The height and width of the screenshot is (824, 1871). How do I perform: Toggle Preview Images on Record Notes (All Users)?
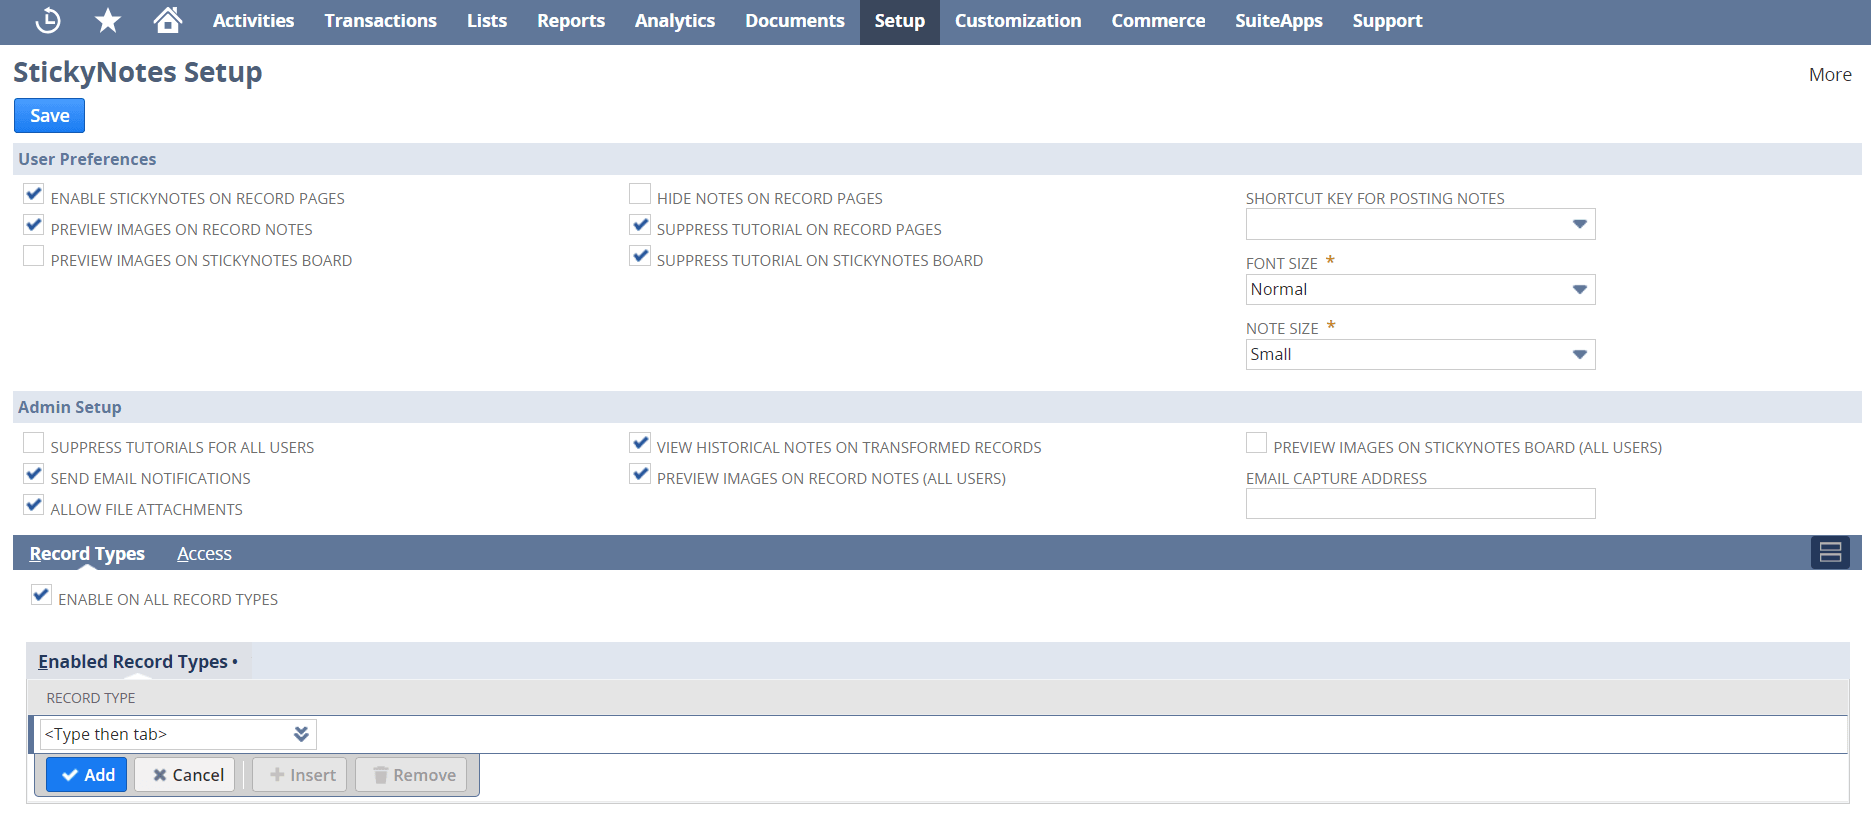[640, 475]
